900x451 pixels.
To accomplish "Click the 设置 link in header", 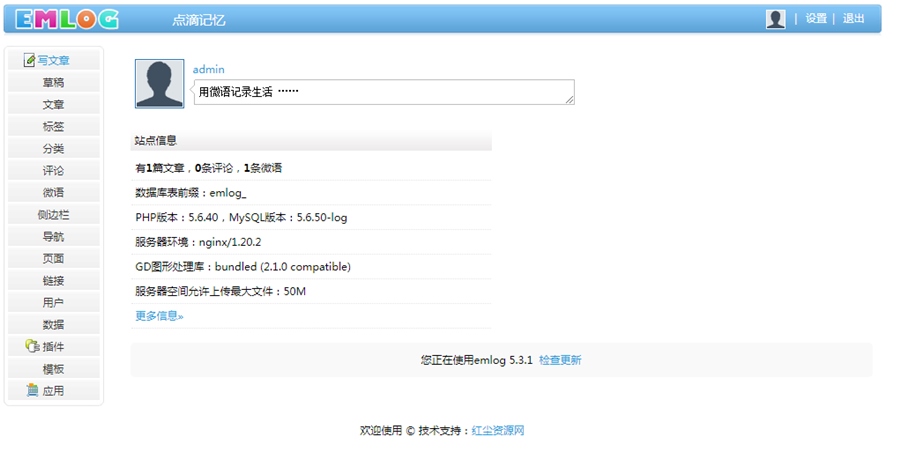I will (816, 18).
